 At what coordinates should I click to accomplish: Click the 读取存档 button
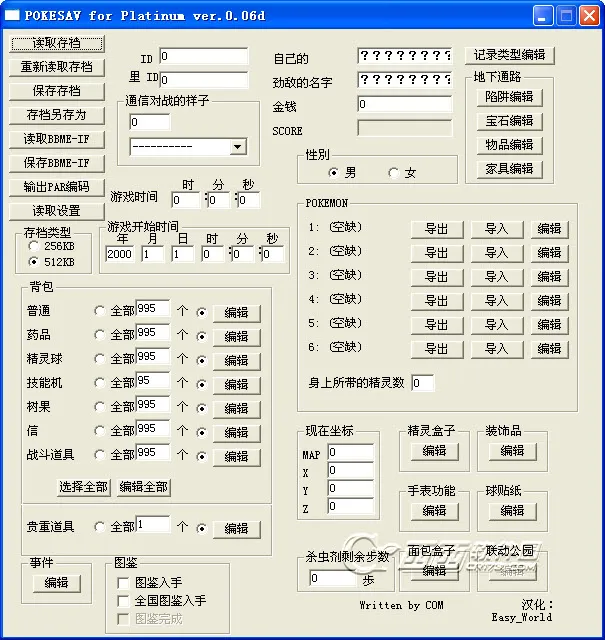tap(56, 43)
